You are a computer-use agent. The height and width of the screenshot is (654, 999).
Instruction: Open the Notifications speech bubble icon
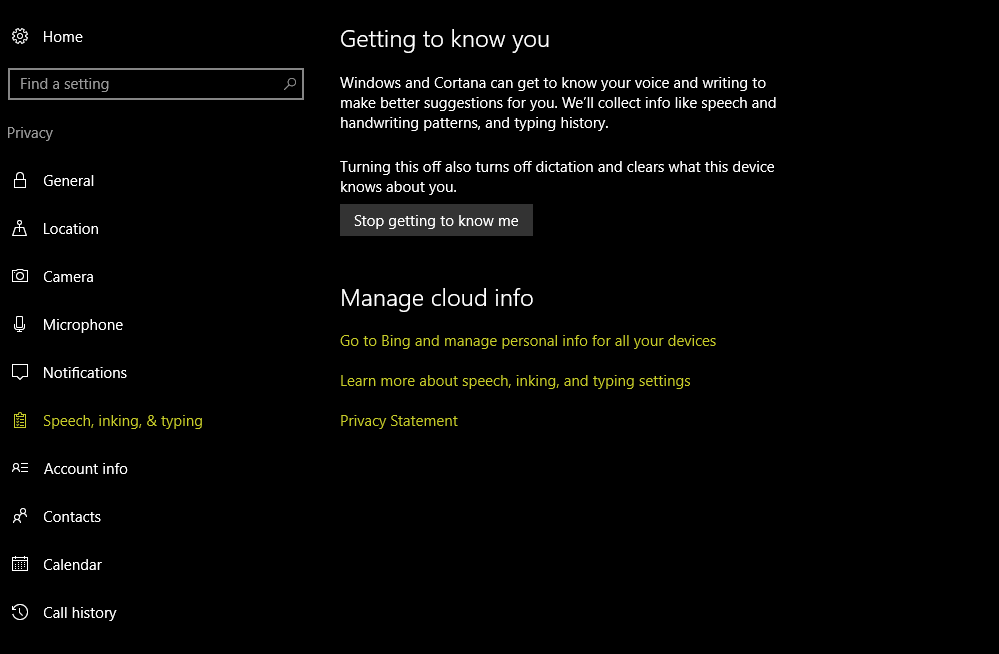click(20, 372)
